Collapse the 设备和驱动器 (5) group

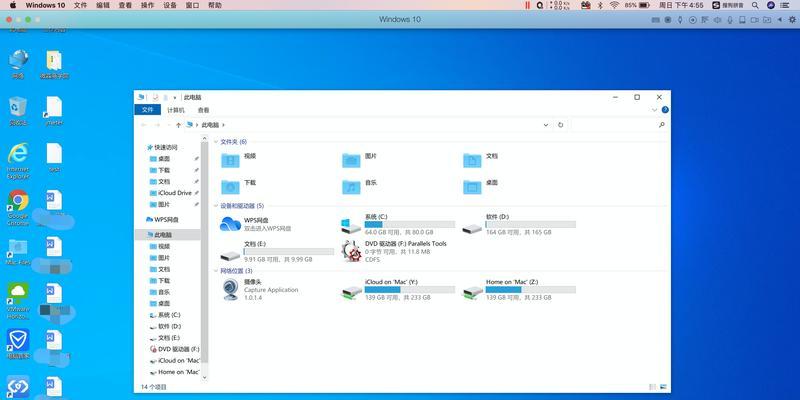(216, 206)
